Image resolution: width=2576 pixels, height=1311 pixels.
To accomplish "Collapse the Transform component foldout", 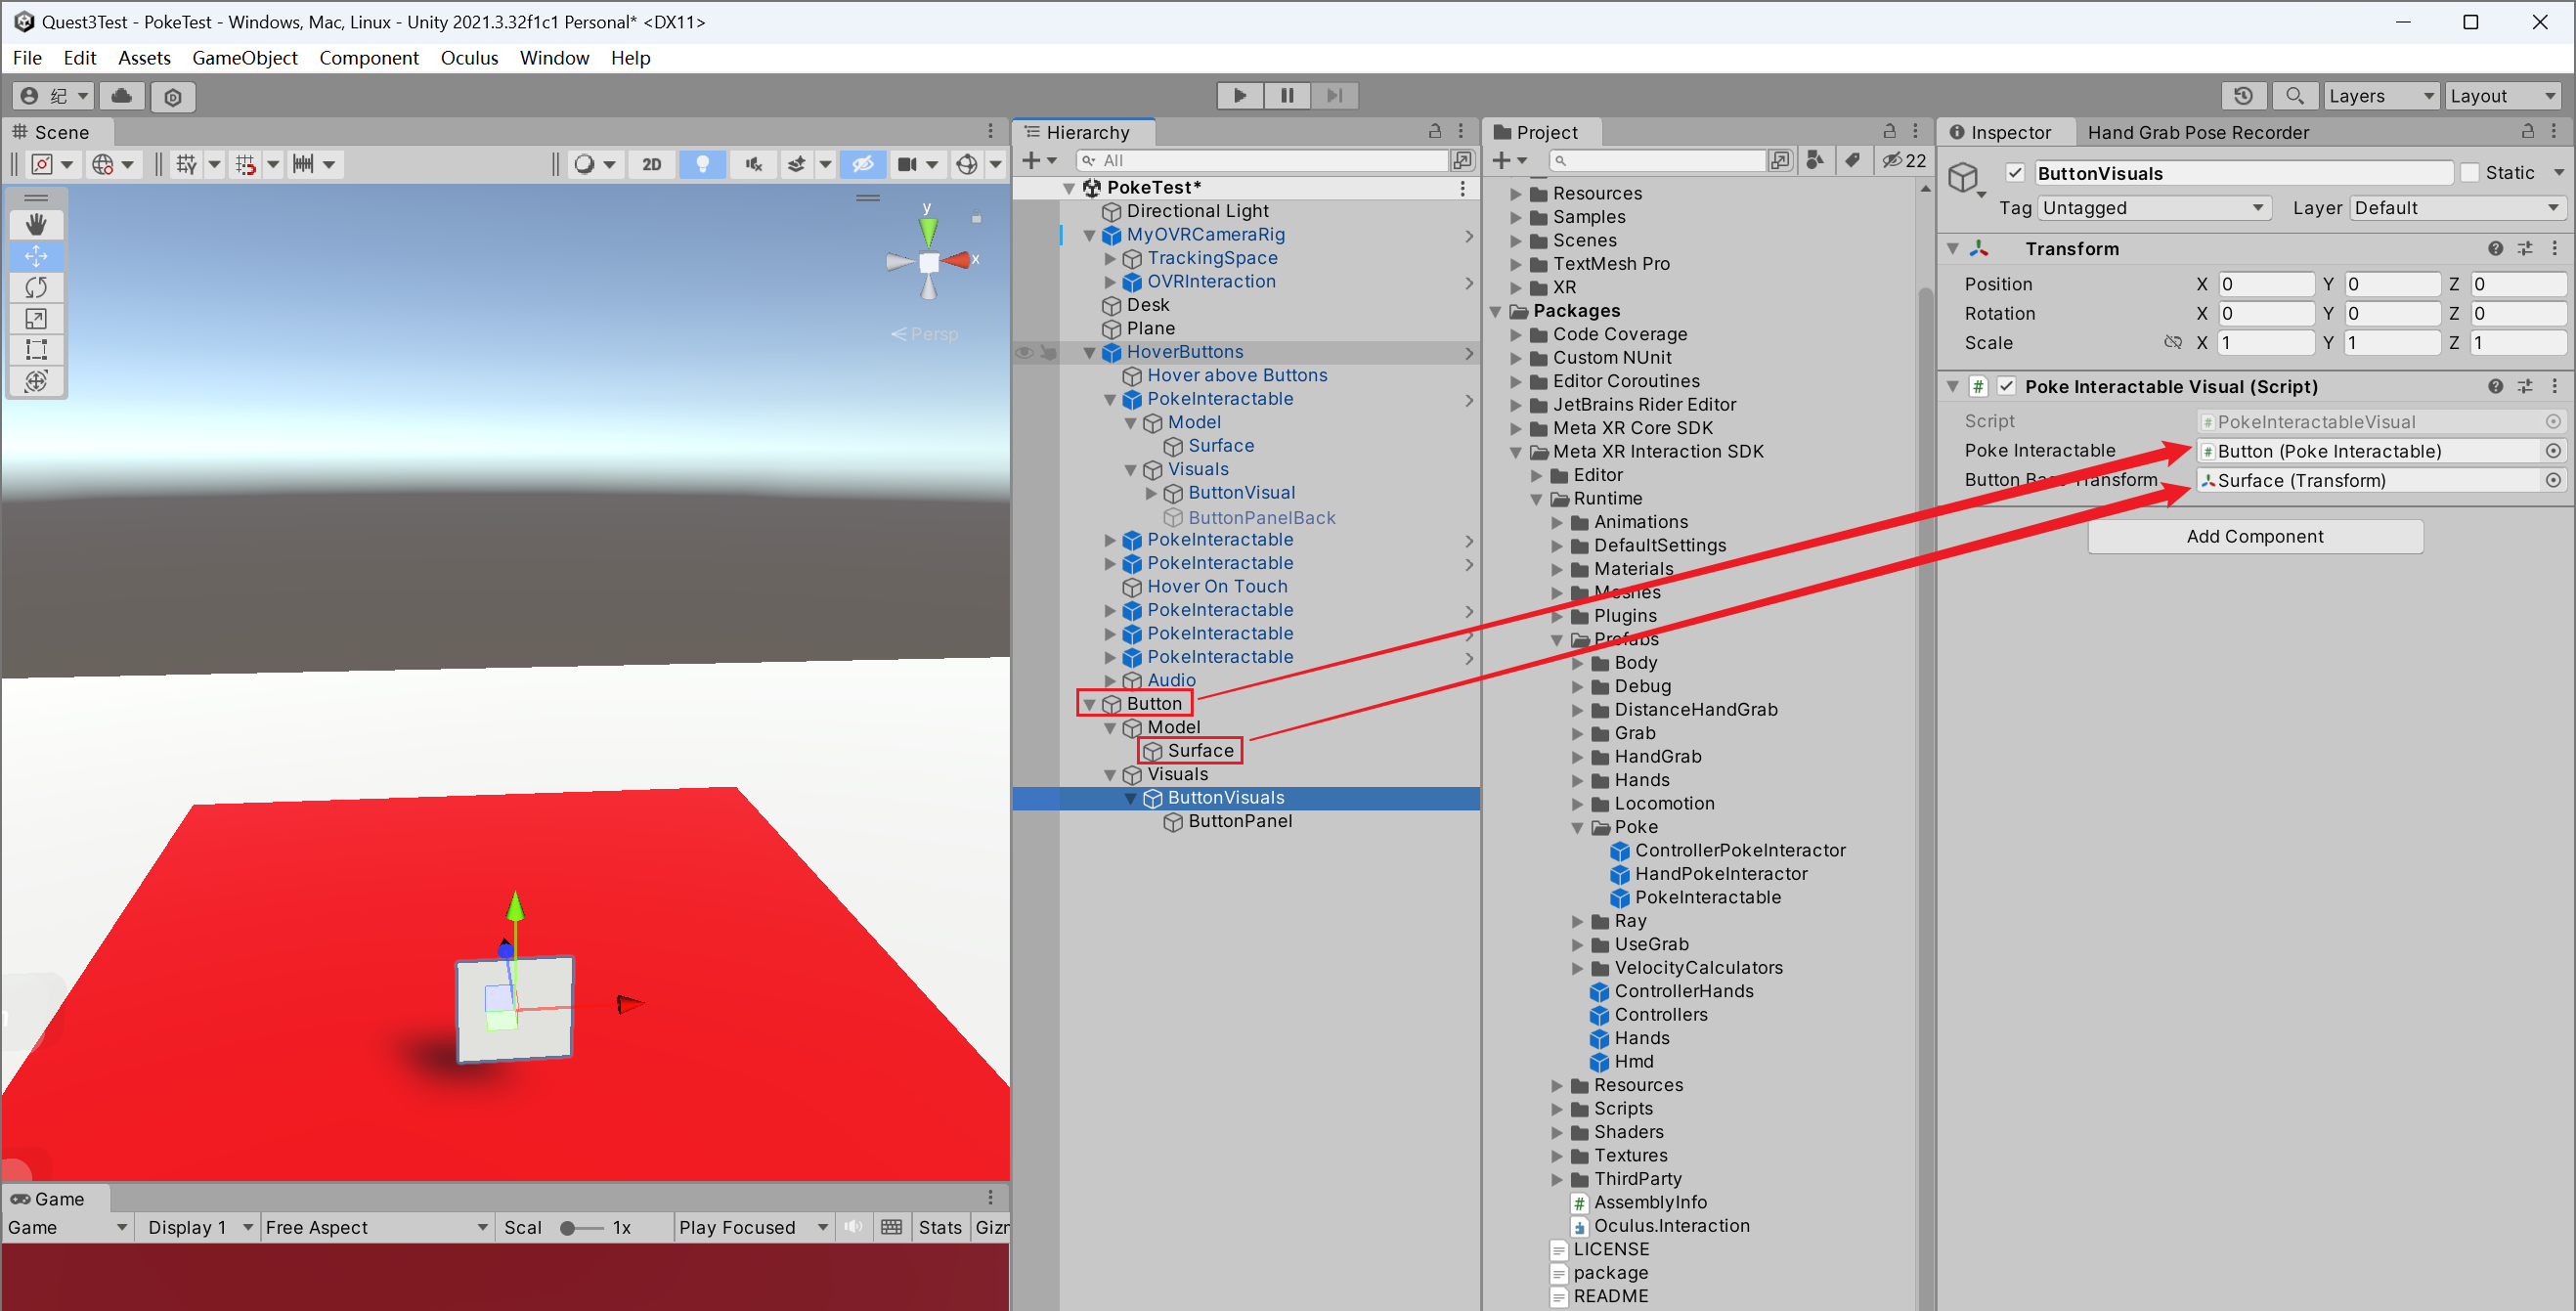I will 1952,248.
